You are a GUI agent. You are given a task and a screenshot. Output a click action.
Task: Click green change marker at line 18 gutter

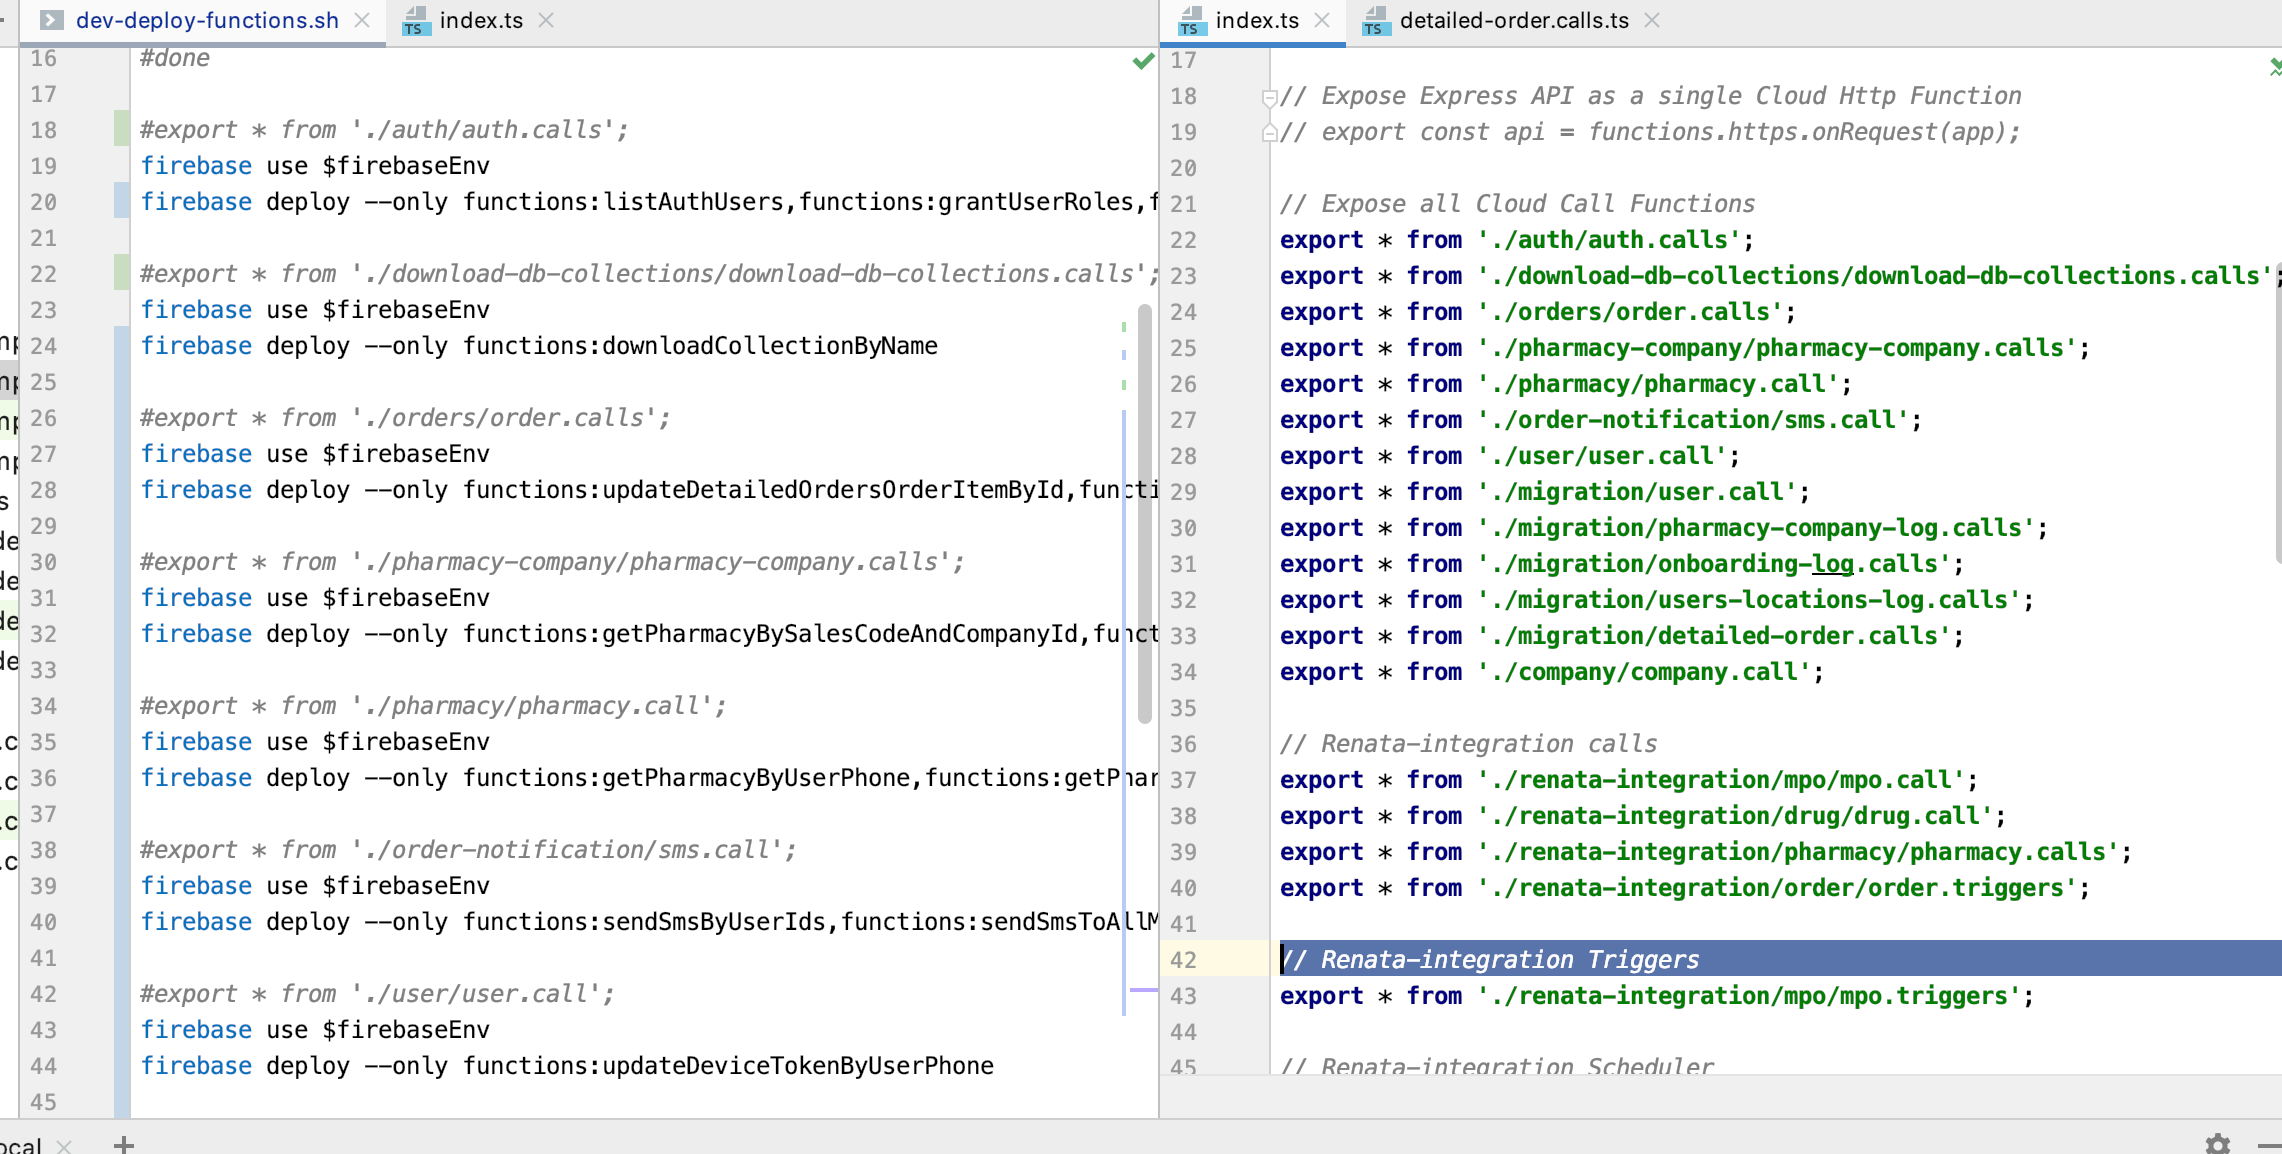click(x=121, y=129)
